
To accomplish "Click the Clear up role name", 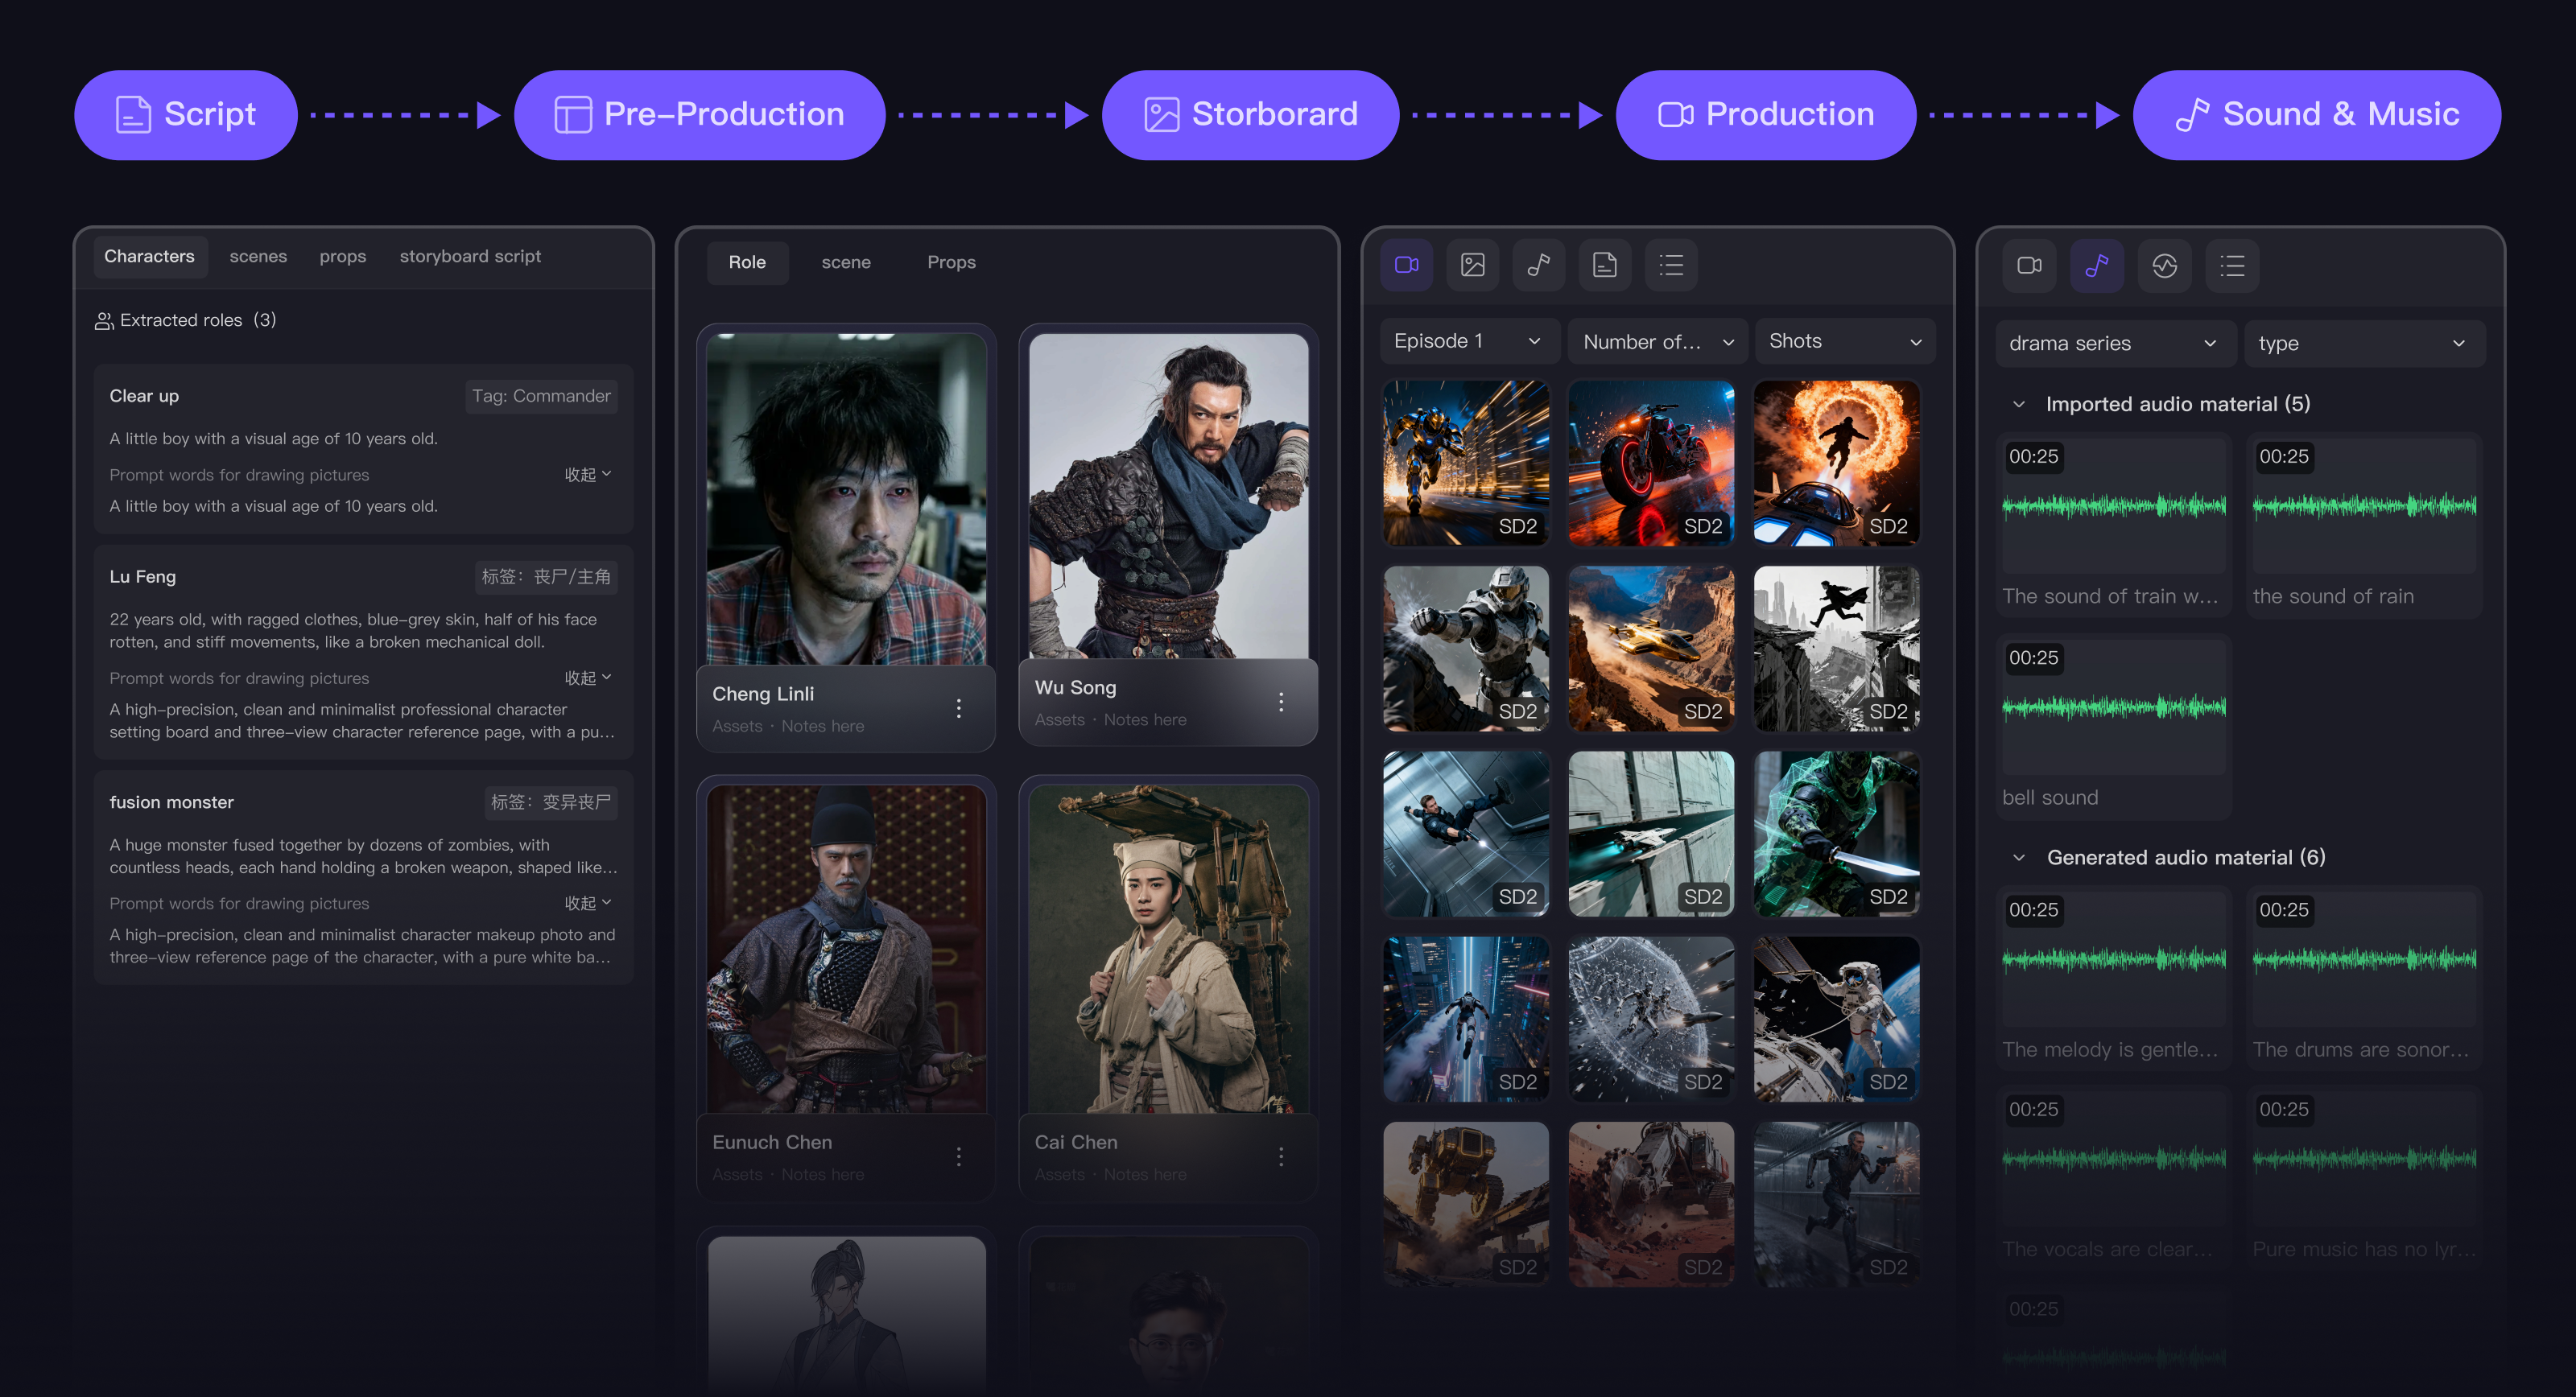I will click(144, 396).
